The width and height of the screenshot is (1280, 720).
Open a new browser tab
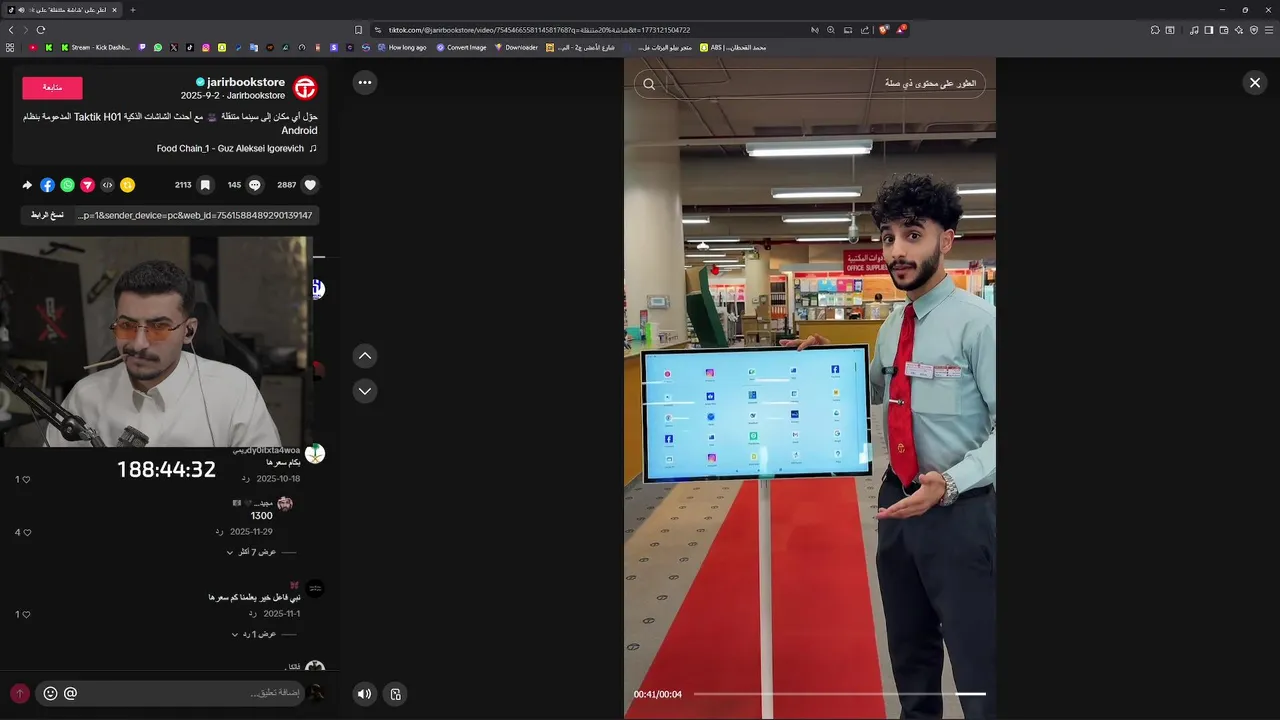click(133, 10)
